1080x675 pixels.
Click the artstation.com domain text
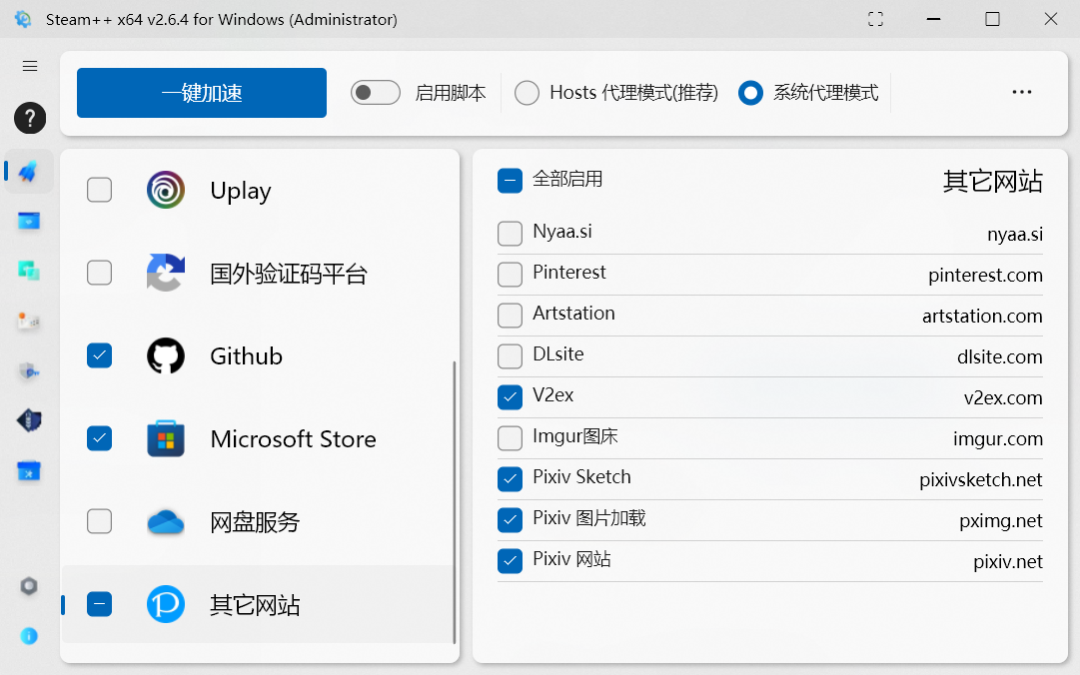(982, 316)
